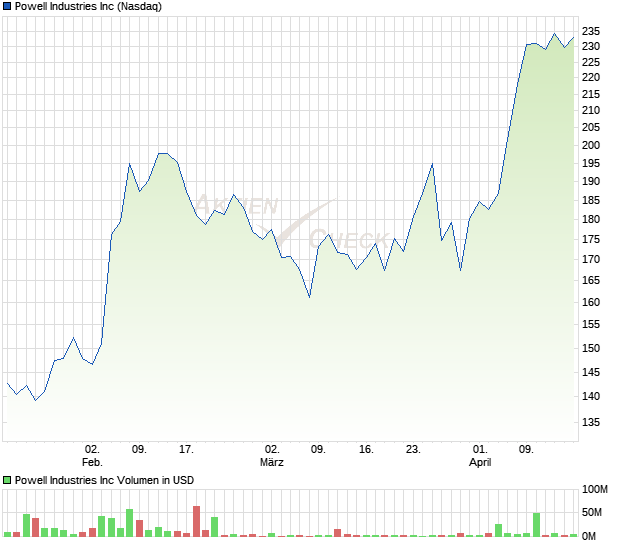
Task: Click the 185 price axis label
Action: [x=591, y=200]
